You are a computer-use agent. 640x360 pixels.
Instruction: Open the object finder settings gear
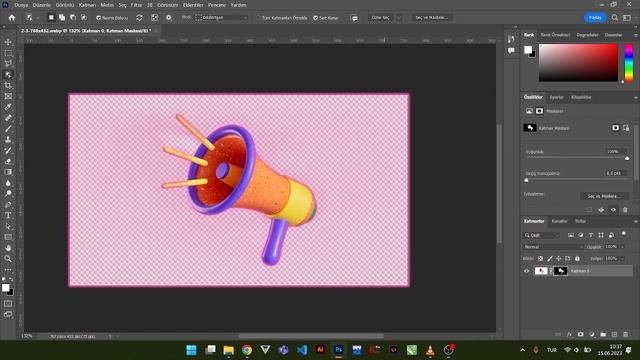[x=169, y=18]
